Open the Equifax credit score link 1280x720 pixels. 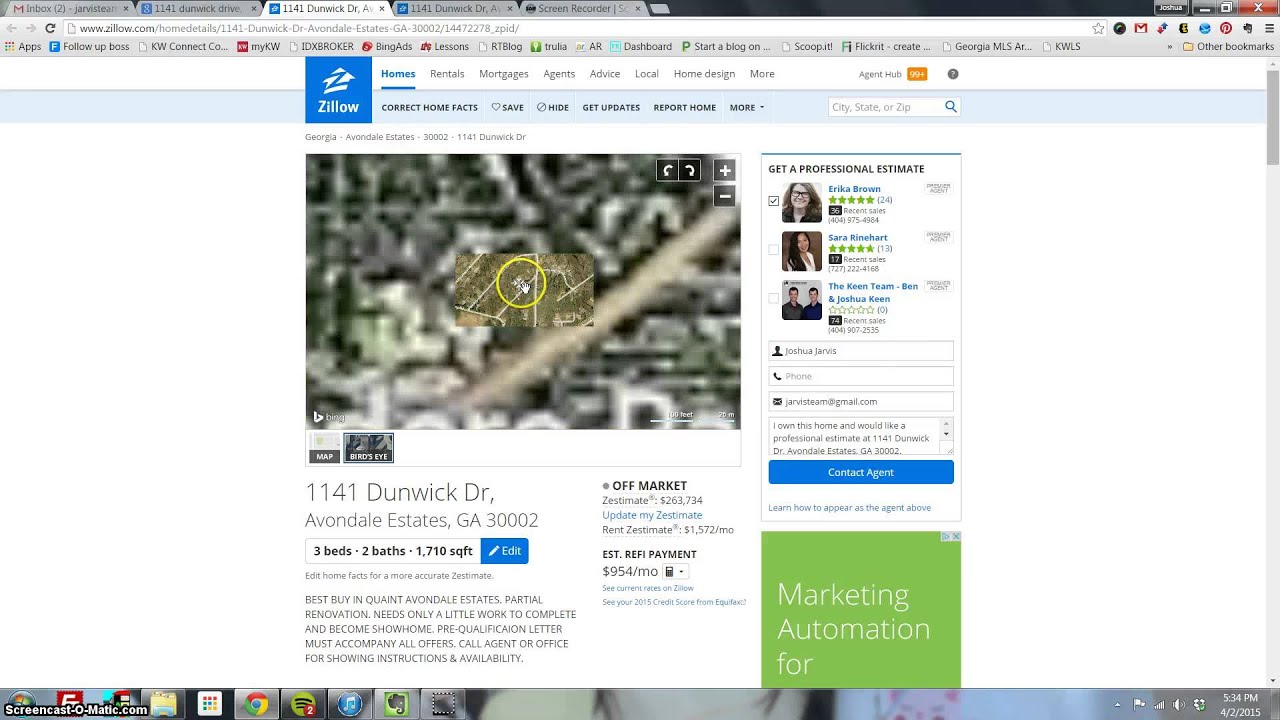pyautogui.click(x=674, y=602)
